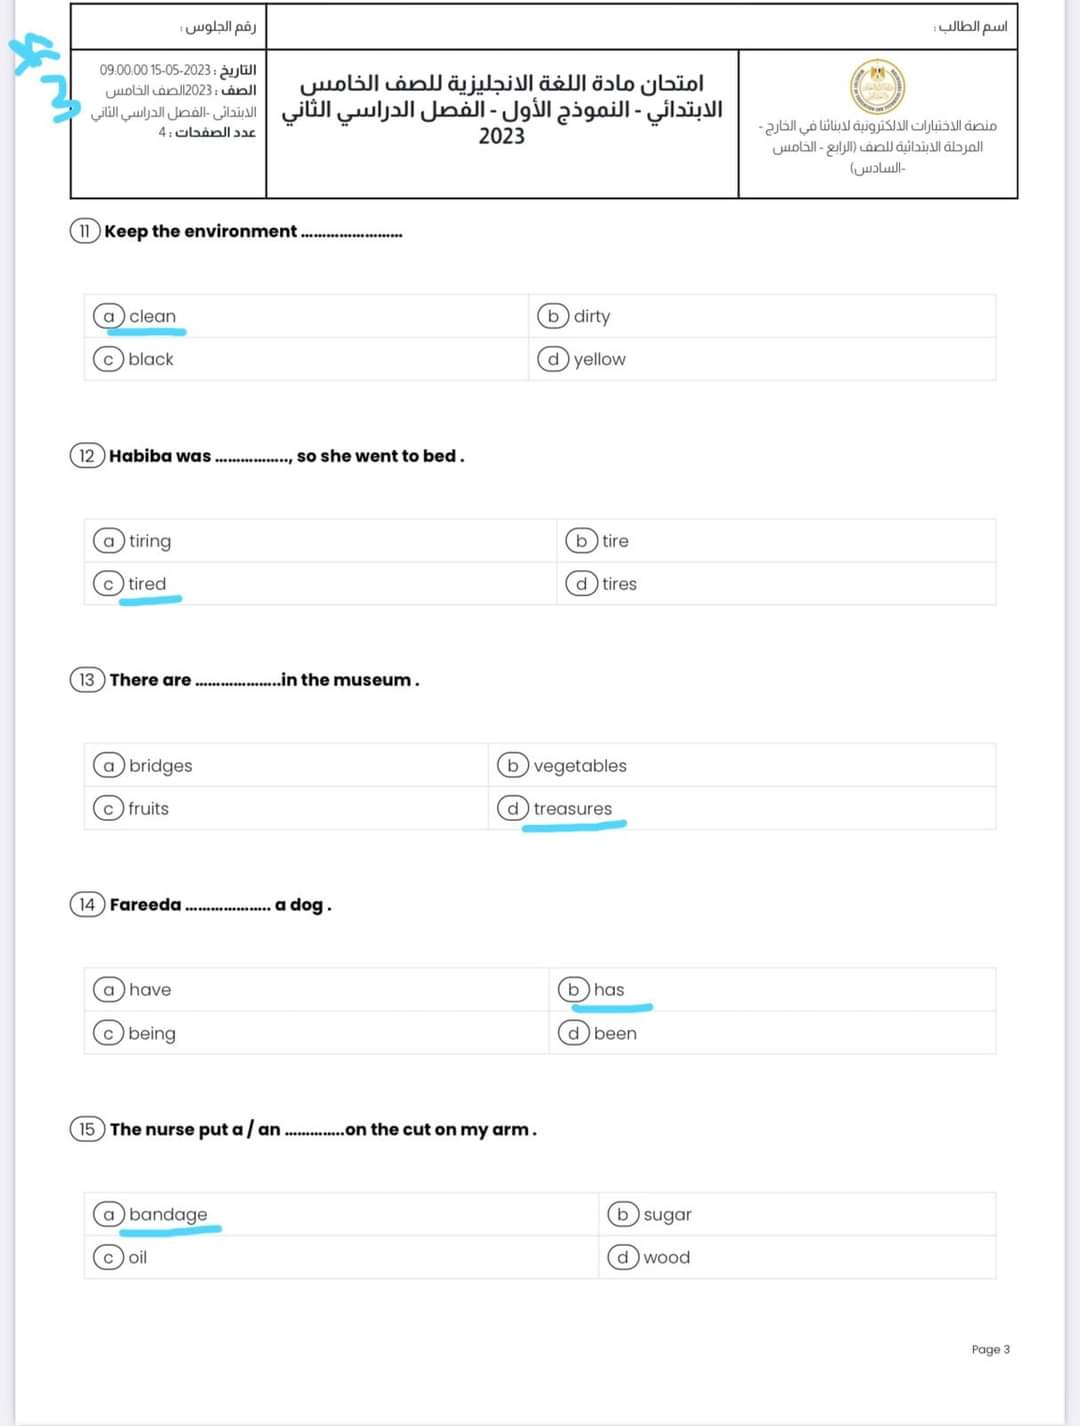
Task: Click the student name field in header
Action: 640,27
